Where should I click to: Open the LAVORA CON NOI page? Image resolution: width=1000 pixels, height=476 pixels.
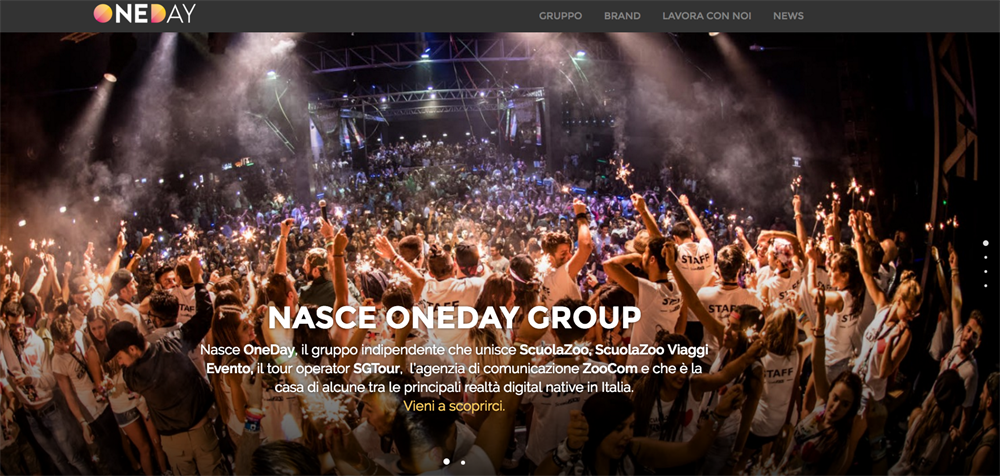click(x=707, y=16)
